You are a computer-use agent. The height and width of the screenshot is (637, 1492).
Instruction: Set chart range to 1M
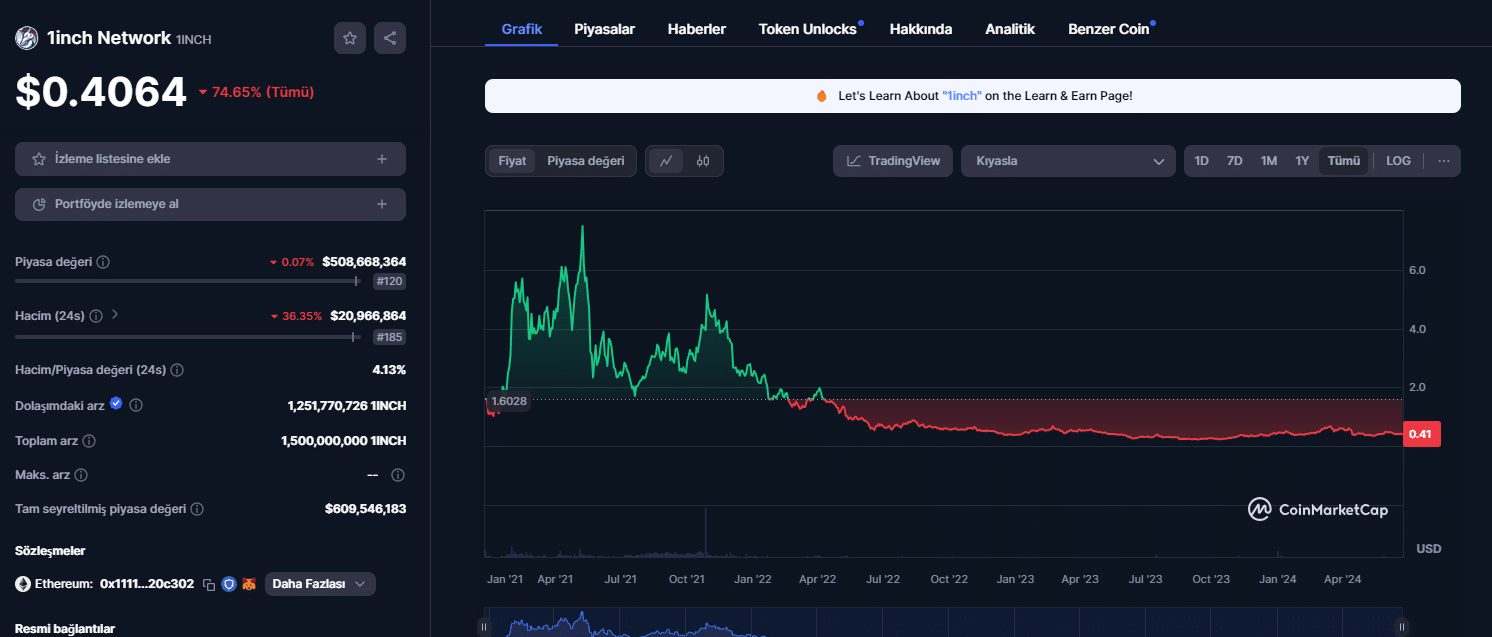click(1269, 161)
